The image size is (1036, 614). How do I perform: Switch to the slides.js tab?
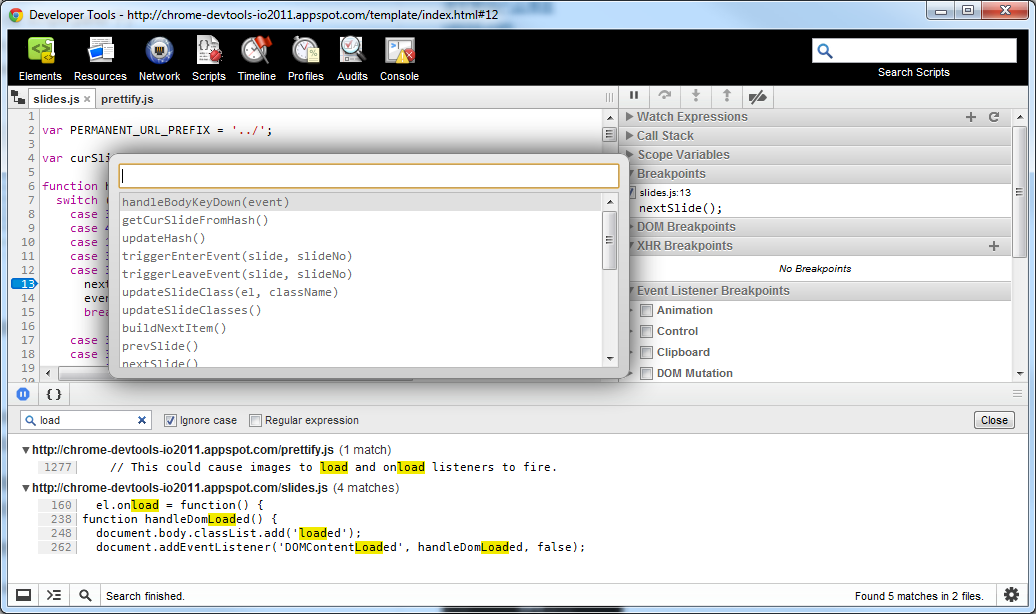click(56, 99)
